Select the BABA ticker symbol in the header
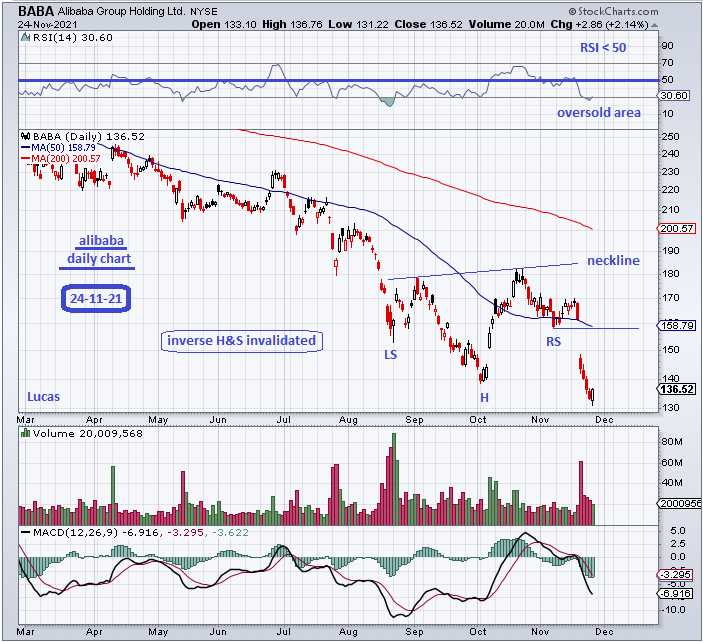This screenshot has height=642, width=703. [x=36, y=11]
